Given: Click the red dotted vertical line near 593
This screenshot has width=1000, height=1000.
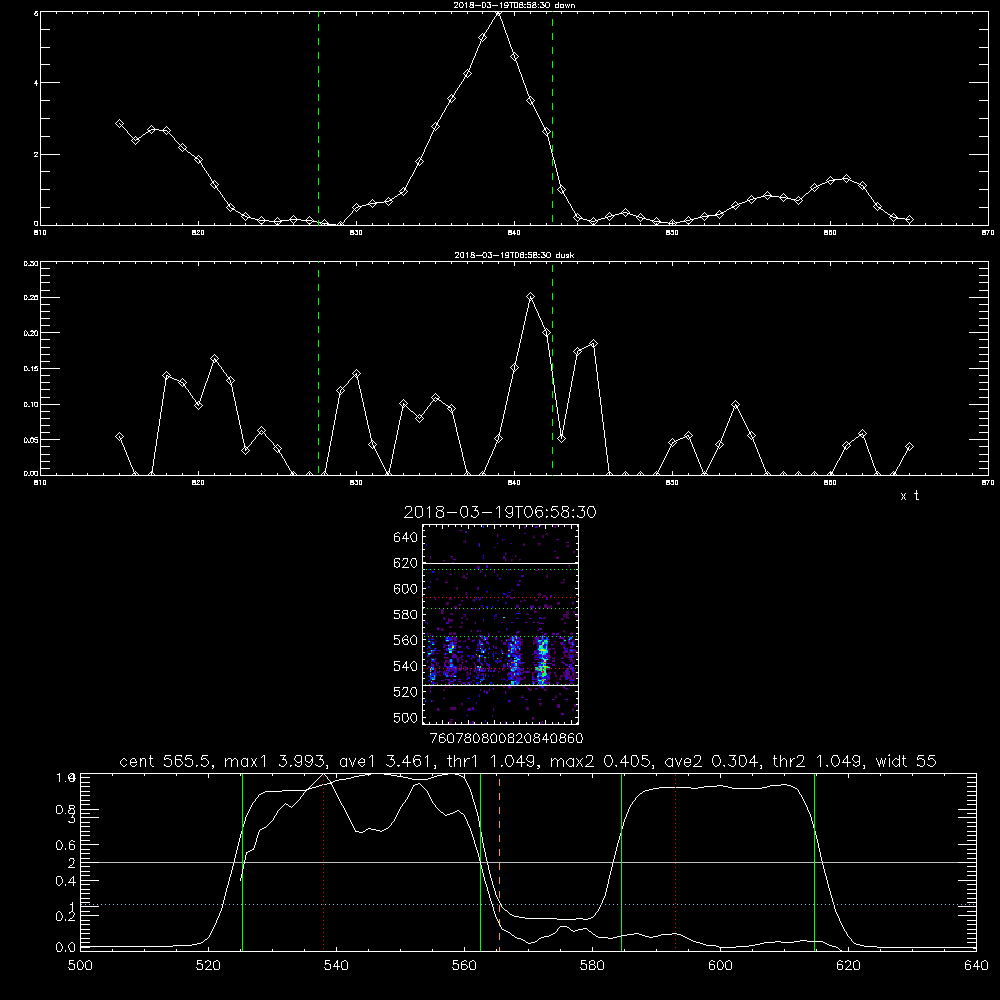Looking at the screenshot, I should click(675, 861).
